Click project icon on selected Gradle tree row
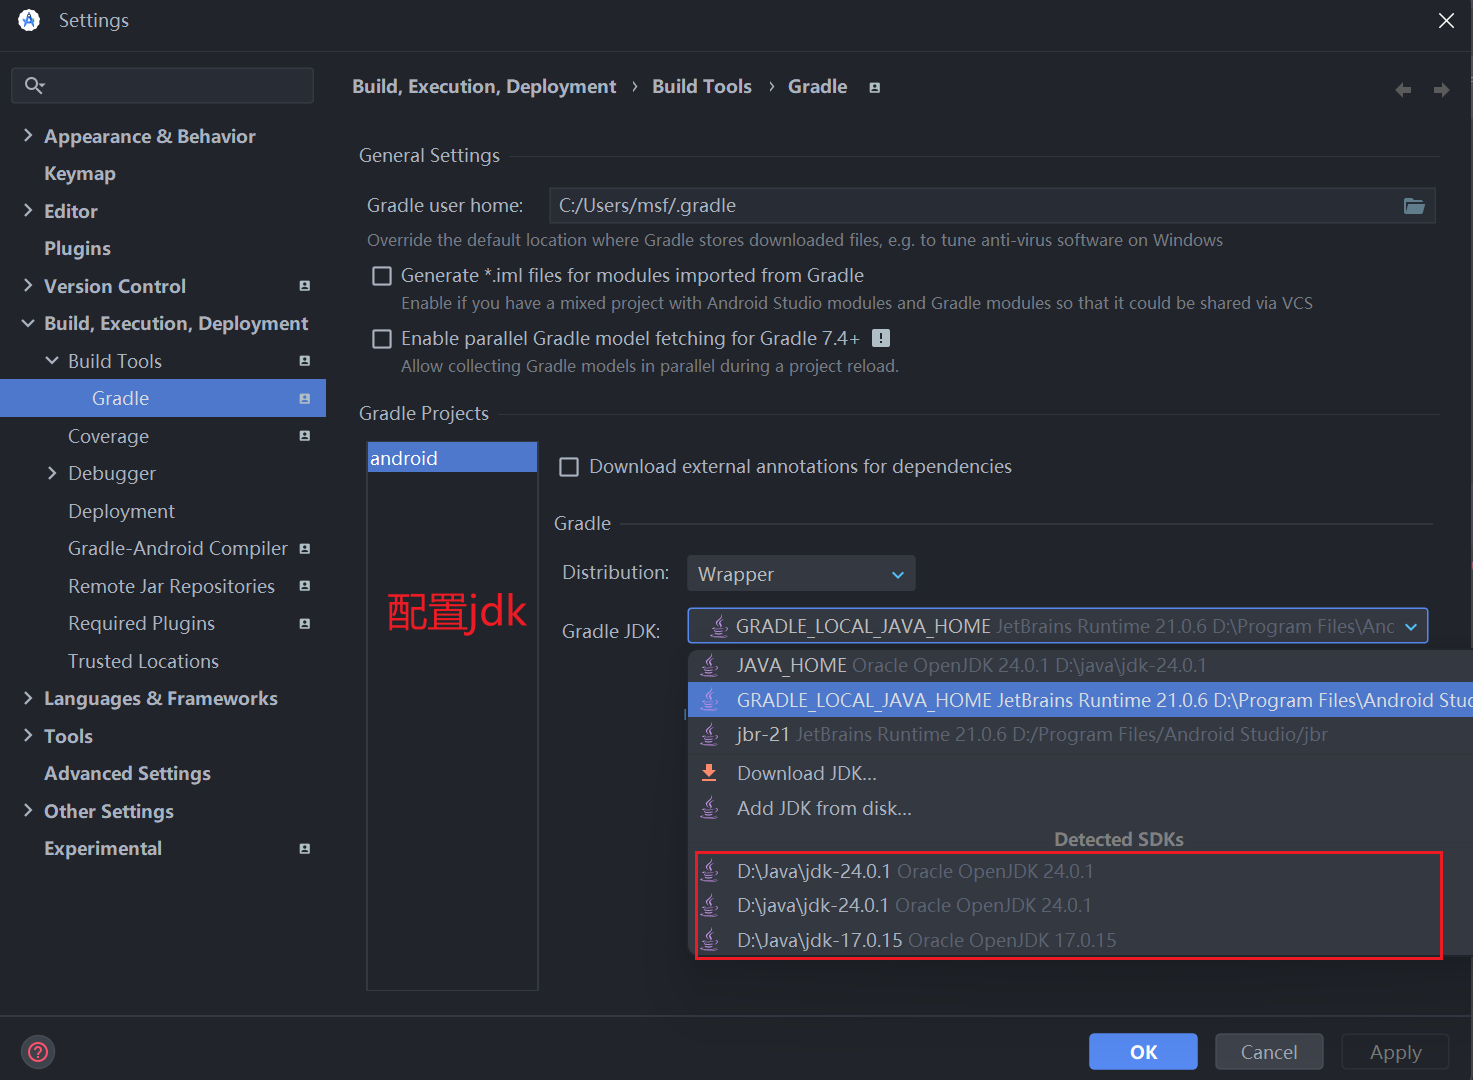Image resolution: width=1473 pixels, height=1080 pixels. (x=305, y=398)
